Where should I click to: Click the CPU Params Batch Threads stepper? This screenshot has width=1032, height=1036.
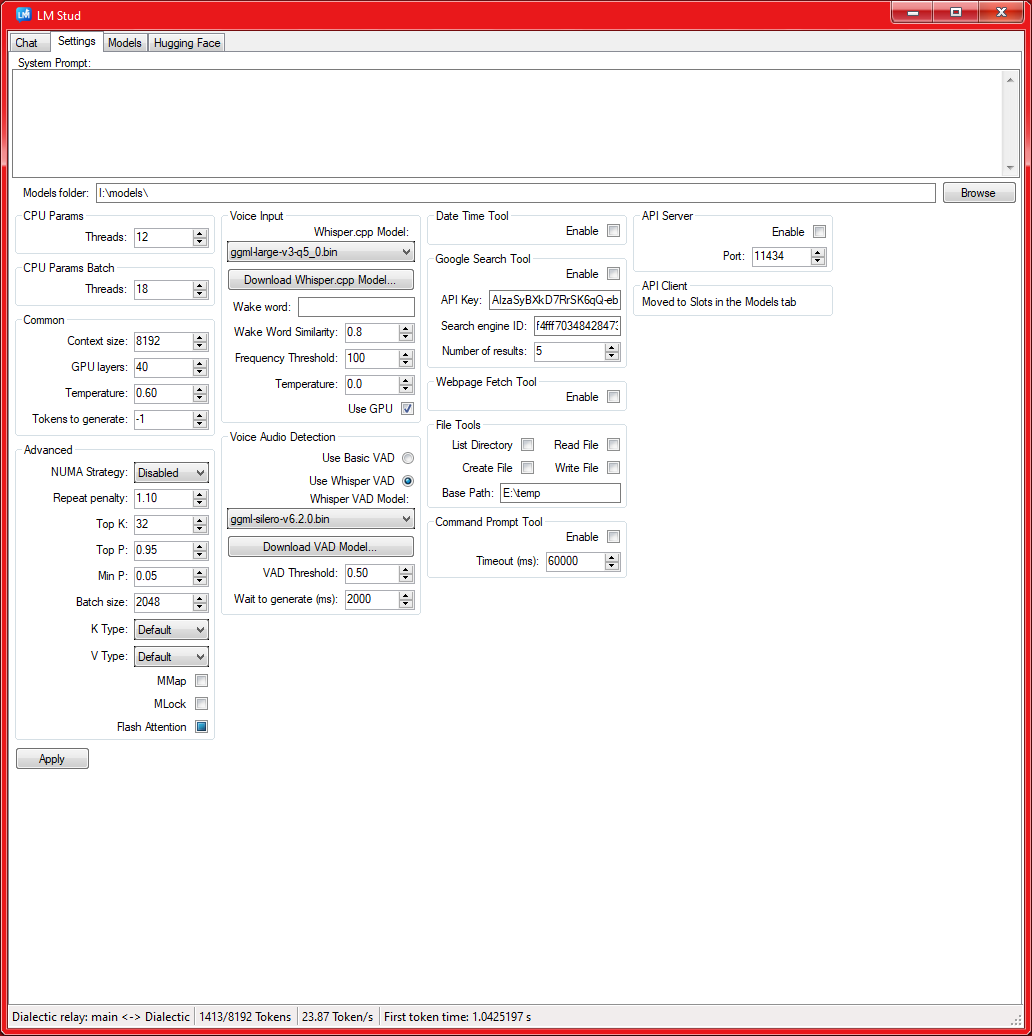[200, 289]
